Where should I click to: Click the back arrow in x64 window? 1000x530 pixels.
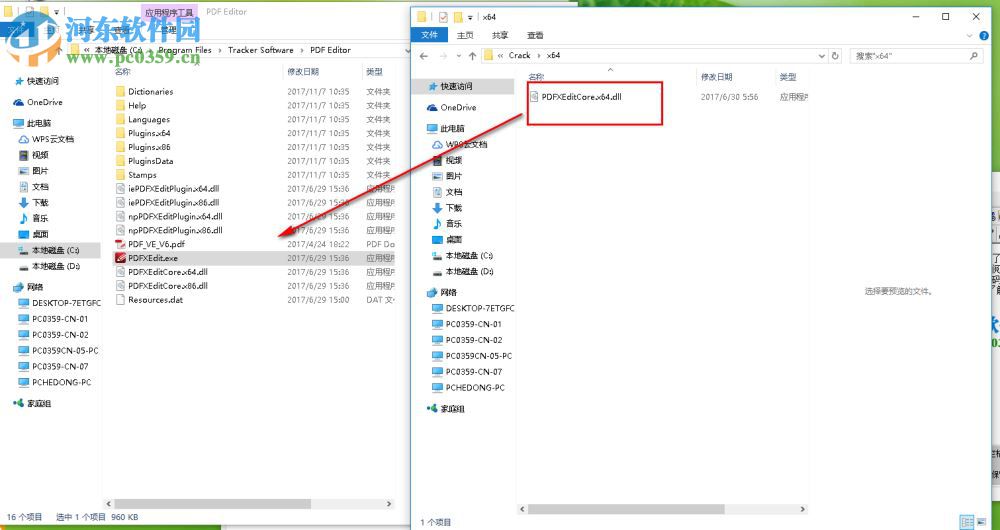click(x=423, y=56)
